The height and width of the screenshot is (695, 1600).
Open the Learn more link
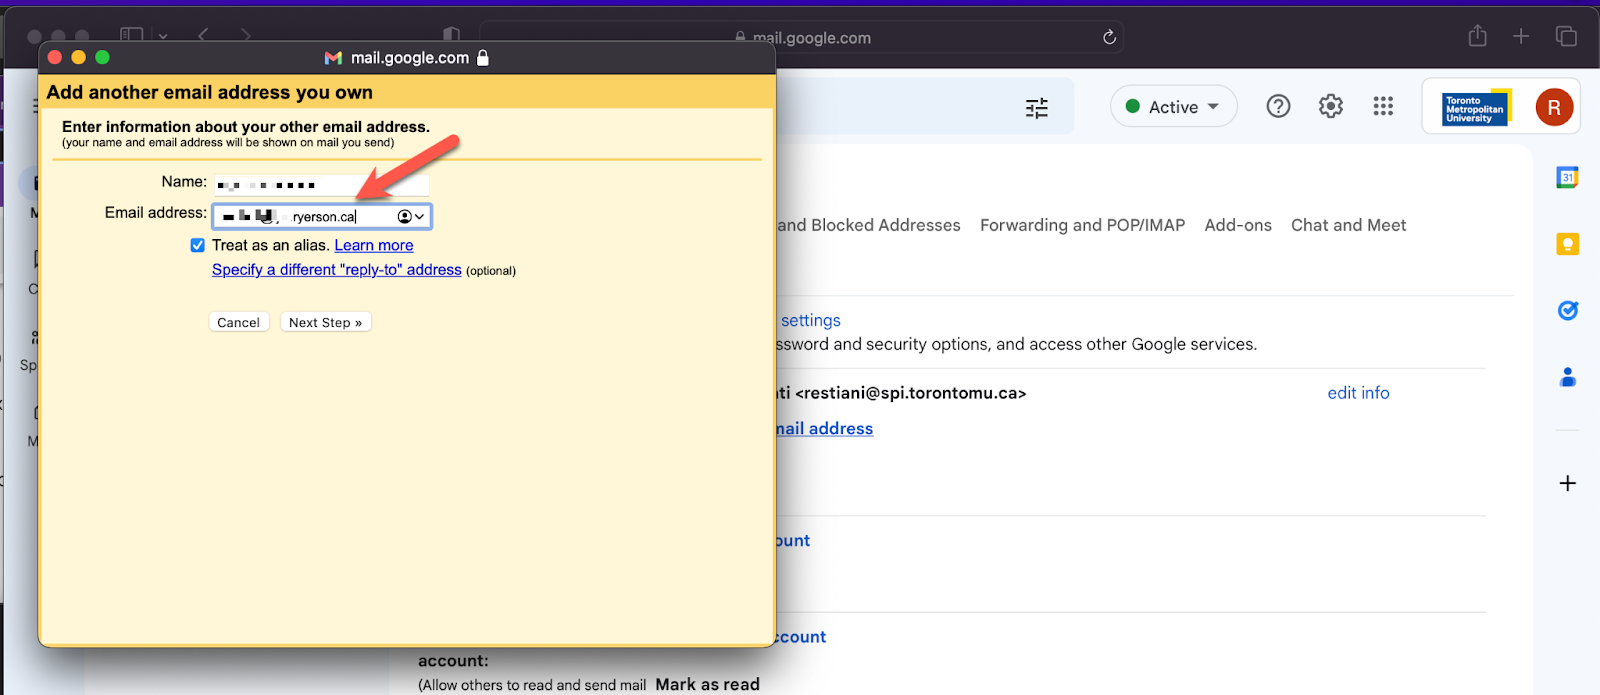[373, 246]
